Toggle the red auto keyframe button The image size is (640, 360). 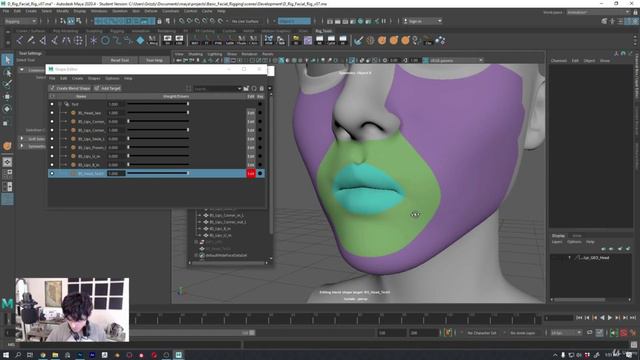point(623,333)
